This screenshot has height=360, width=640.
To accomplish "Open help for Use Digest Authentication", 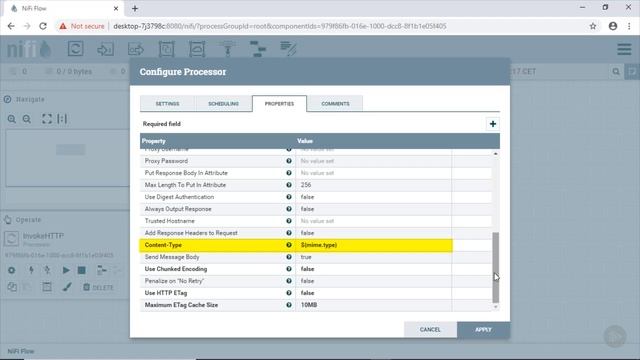I will (x=289, y=197).
